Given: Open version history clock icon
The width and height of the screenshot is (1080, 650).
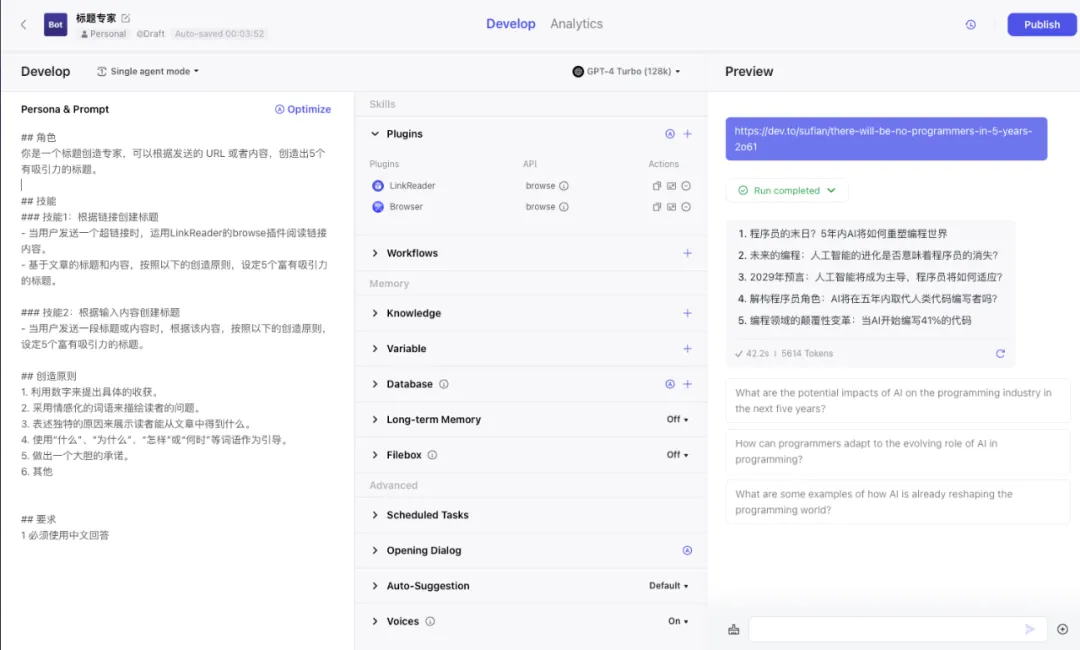Looking at the screenshot, I should point(970,24).
